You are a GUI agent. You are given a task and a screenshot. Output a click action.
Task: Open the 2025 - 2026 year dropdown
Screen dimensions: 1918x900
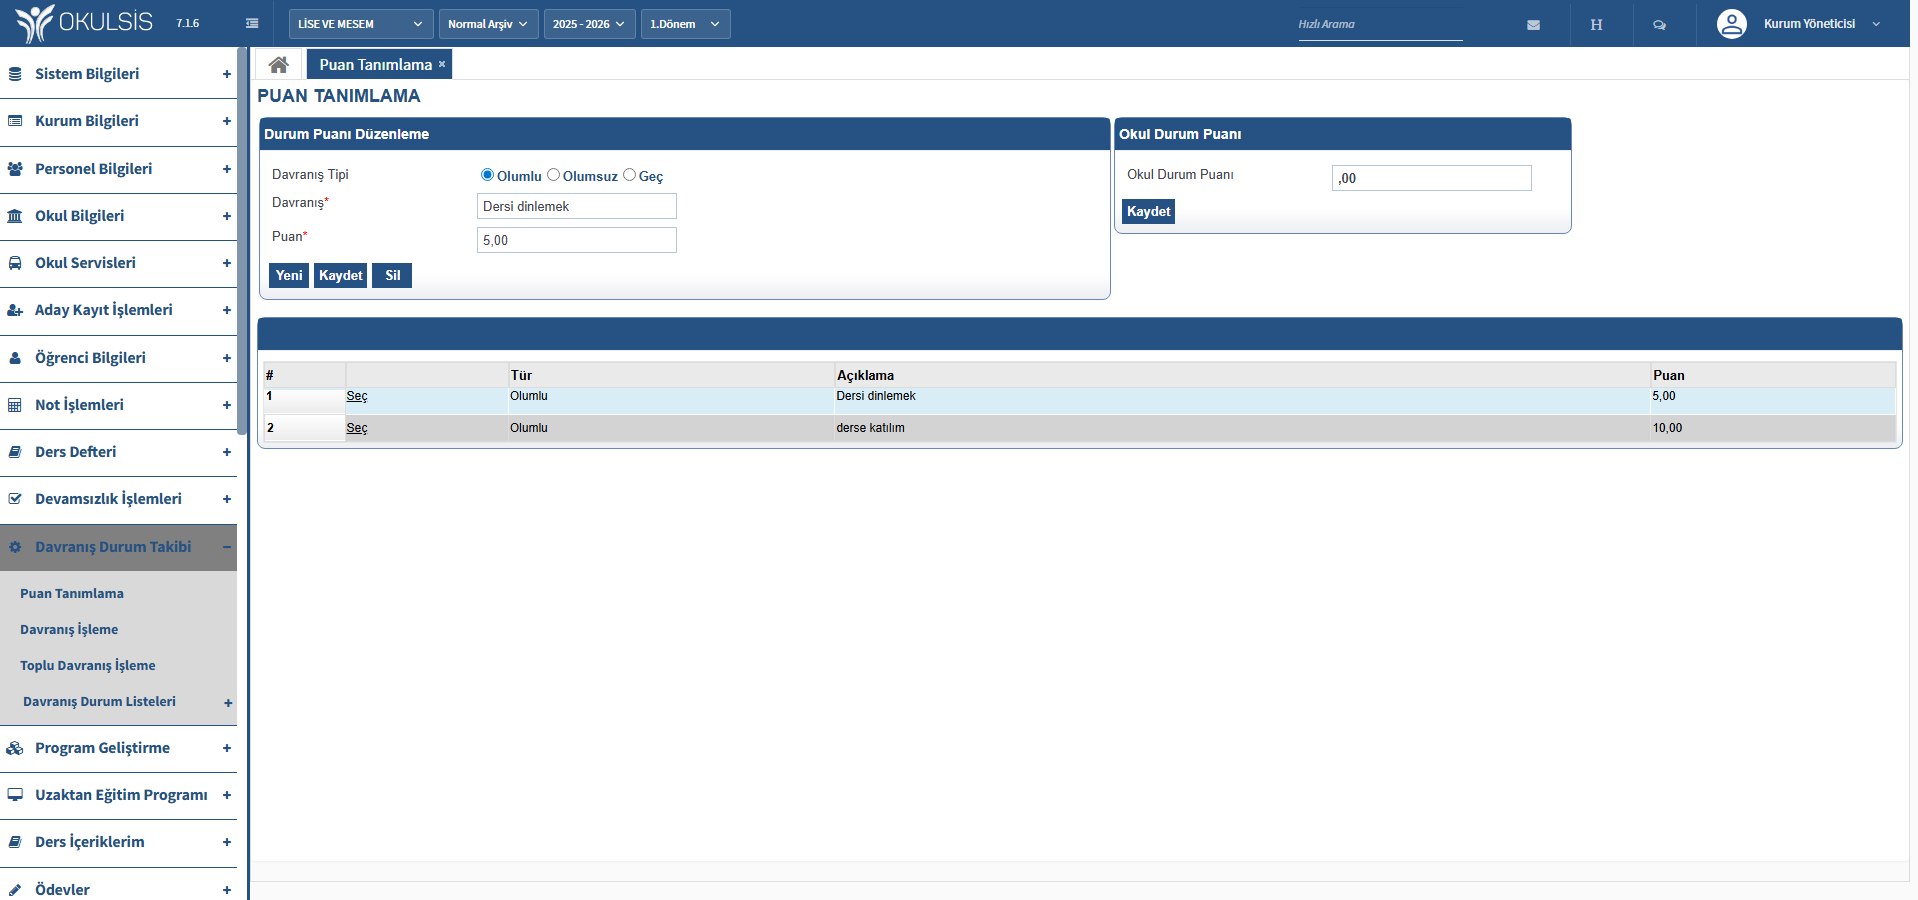point(589,24)
